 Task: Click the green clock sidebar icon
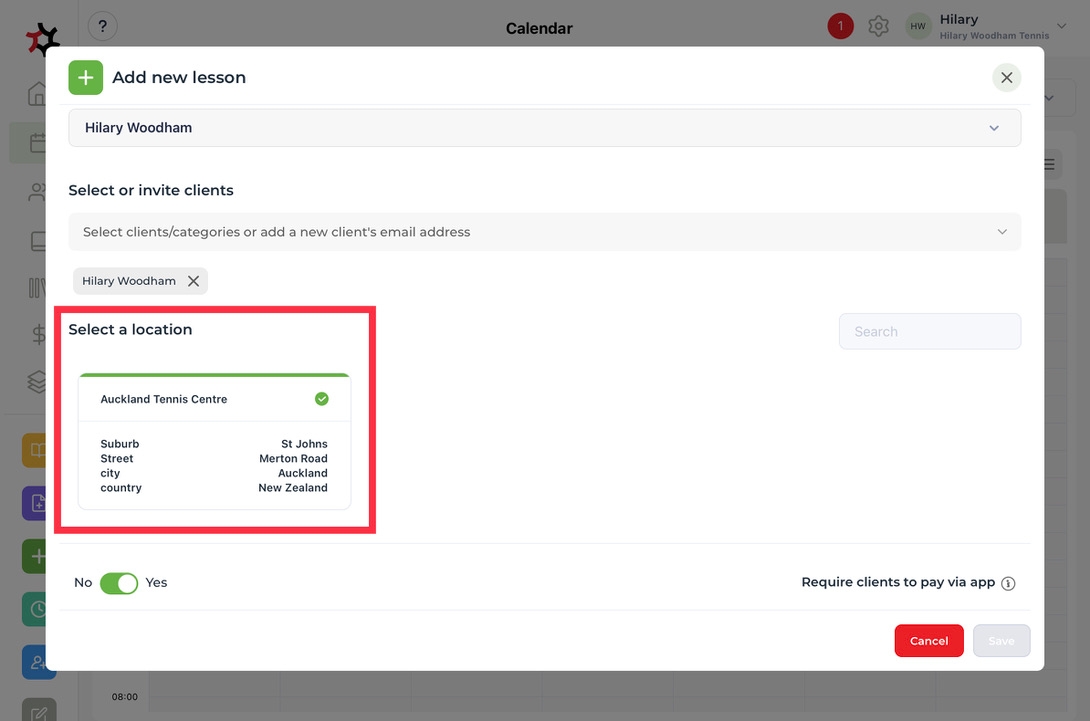point(38,608)
